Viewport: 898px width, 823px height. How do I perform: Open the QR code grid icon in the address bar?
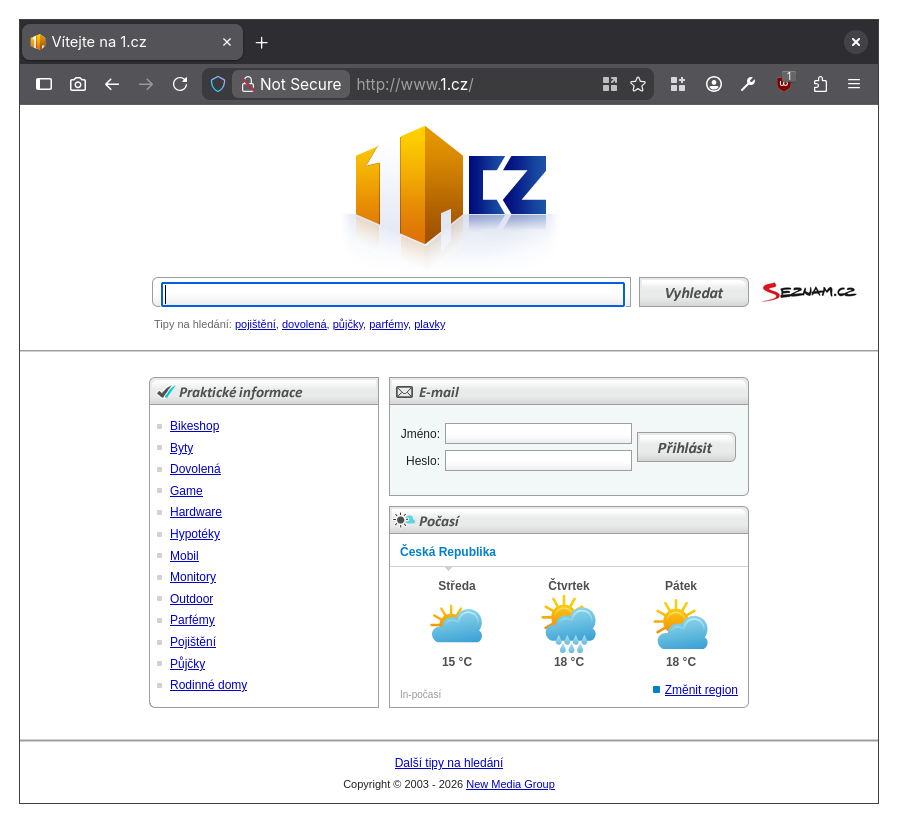610,84
